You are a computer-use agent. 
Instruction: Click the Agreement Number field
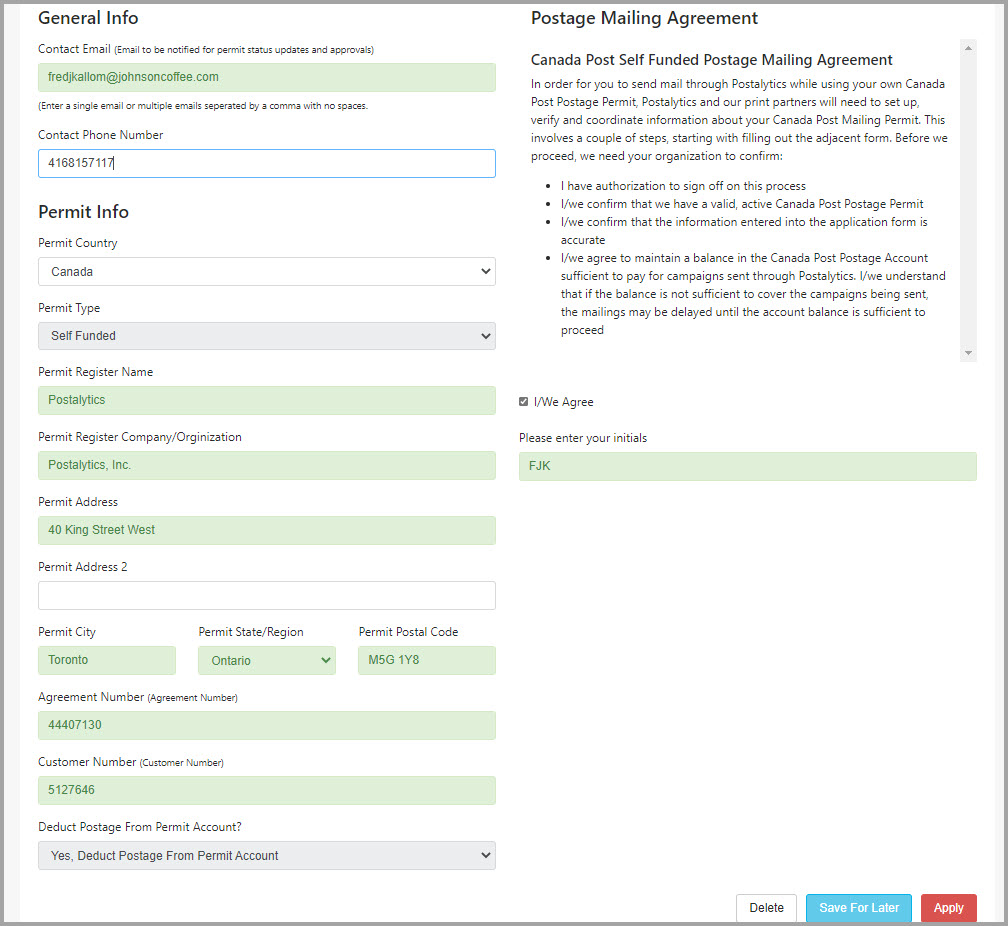pyautogui.click(x=267, y=725)
